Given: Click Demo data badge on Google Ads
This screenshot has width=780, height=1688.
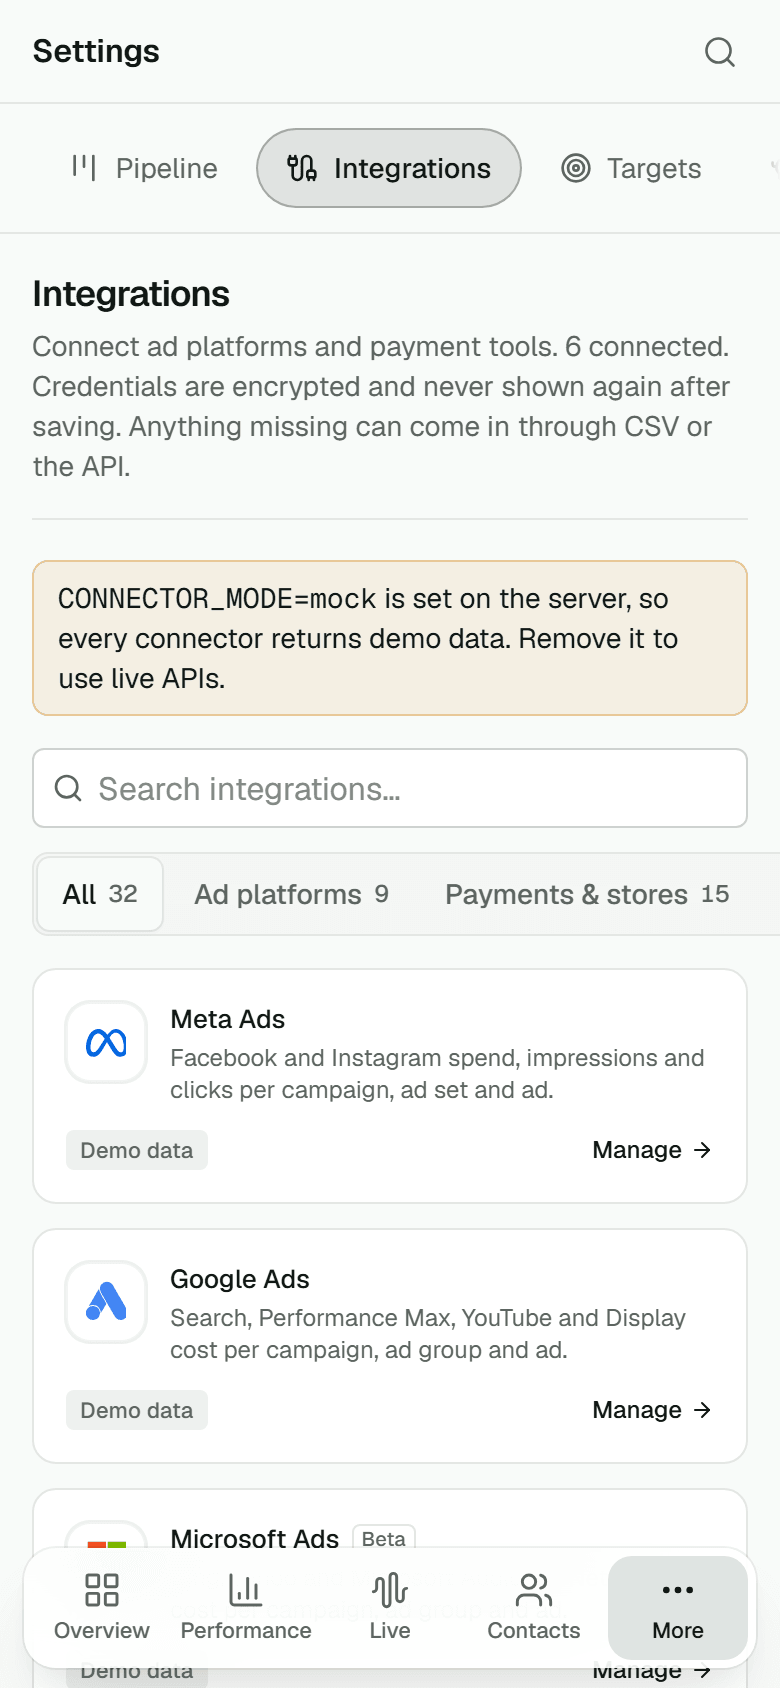Looking at the screenshot, I should pos(137,1410).
